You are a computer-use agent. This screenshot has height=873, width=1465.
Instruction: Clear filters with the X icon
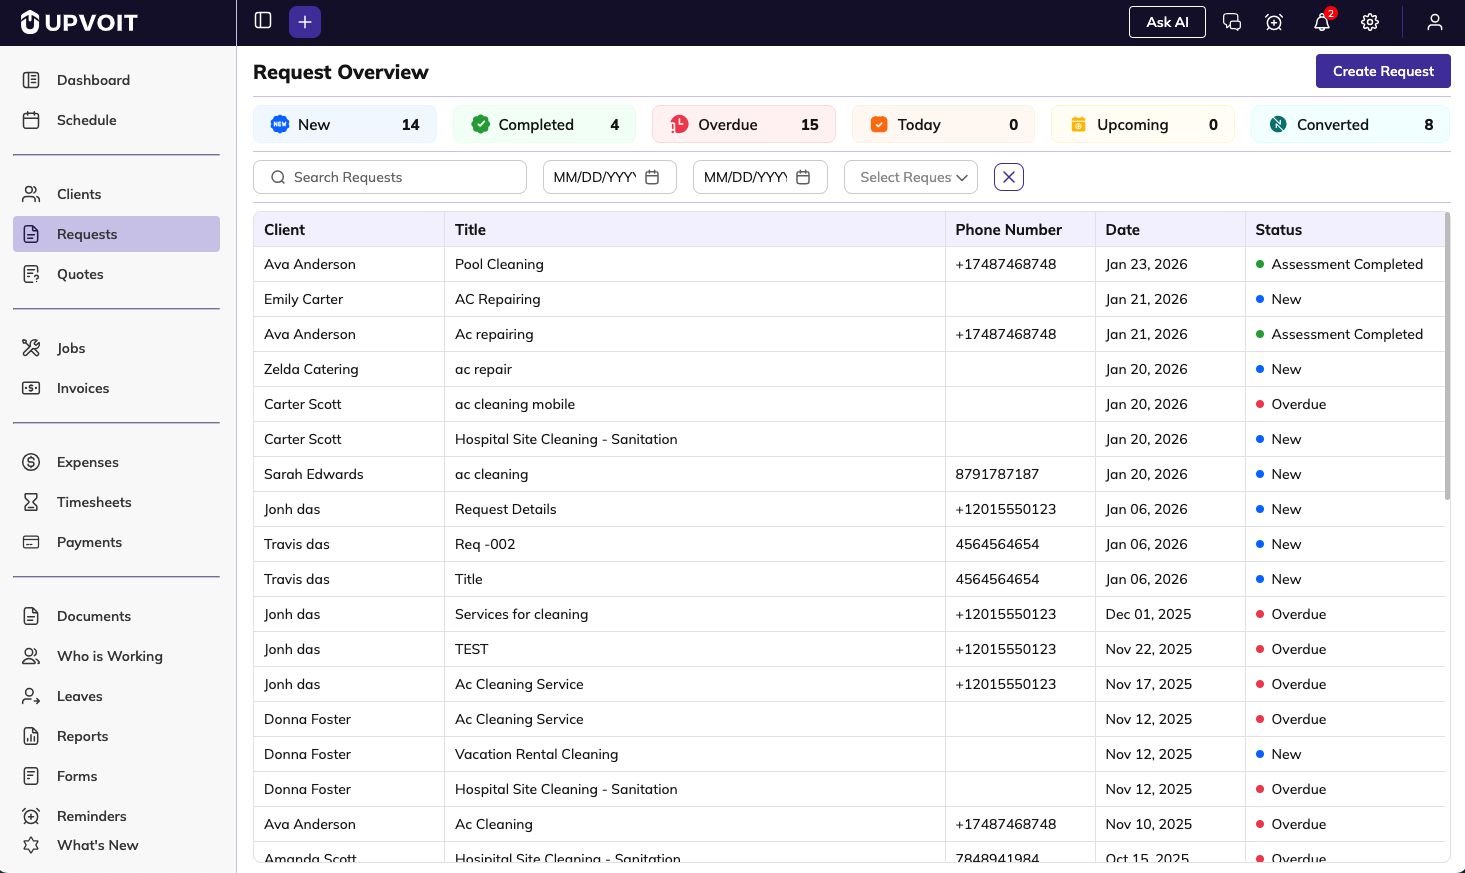click(x=1008, y=176)
